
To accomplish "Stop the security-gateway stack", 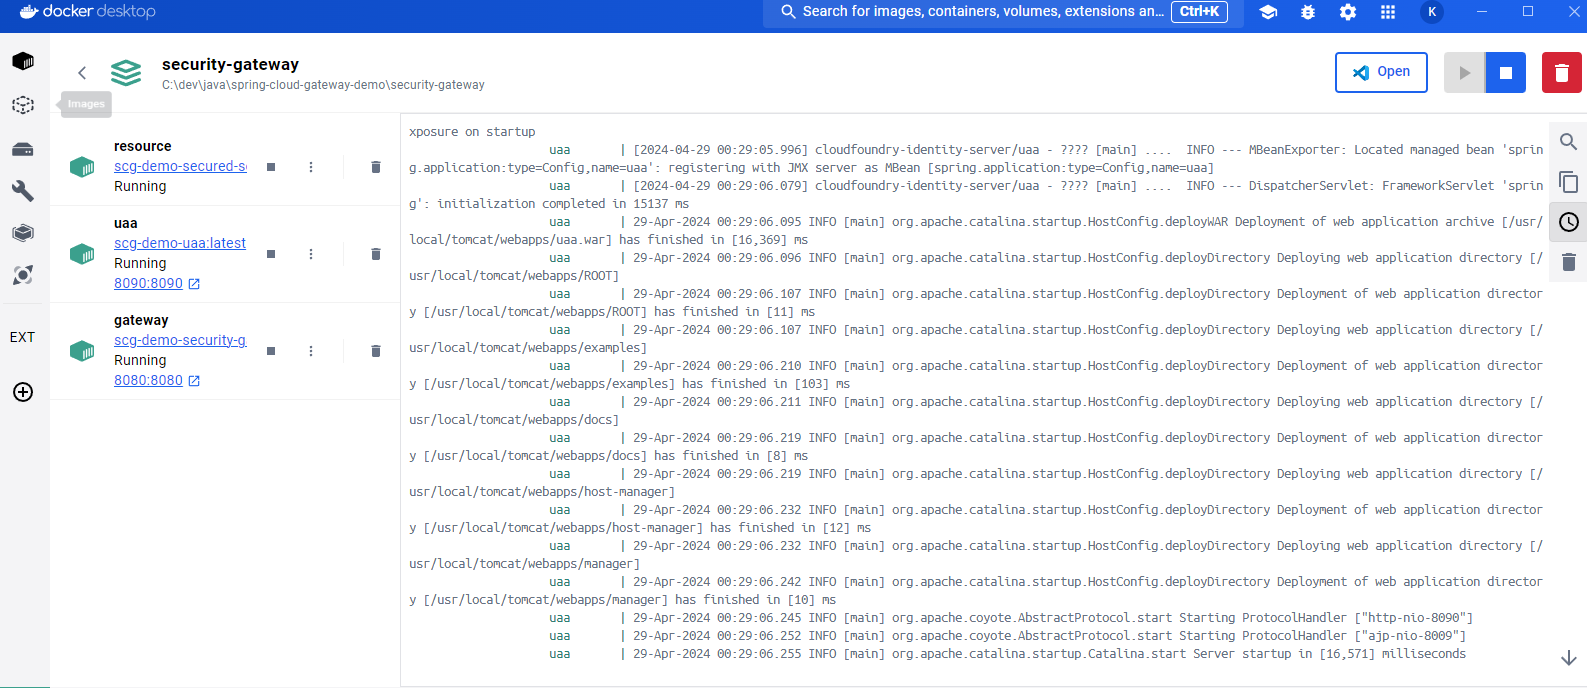I will click(1506, 72).
